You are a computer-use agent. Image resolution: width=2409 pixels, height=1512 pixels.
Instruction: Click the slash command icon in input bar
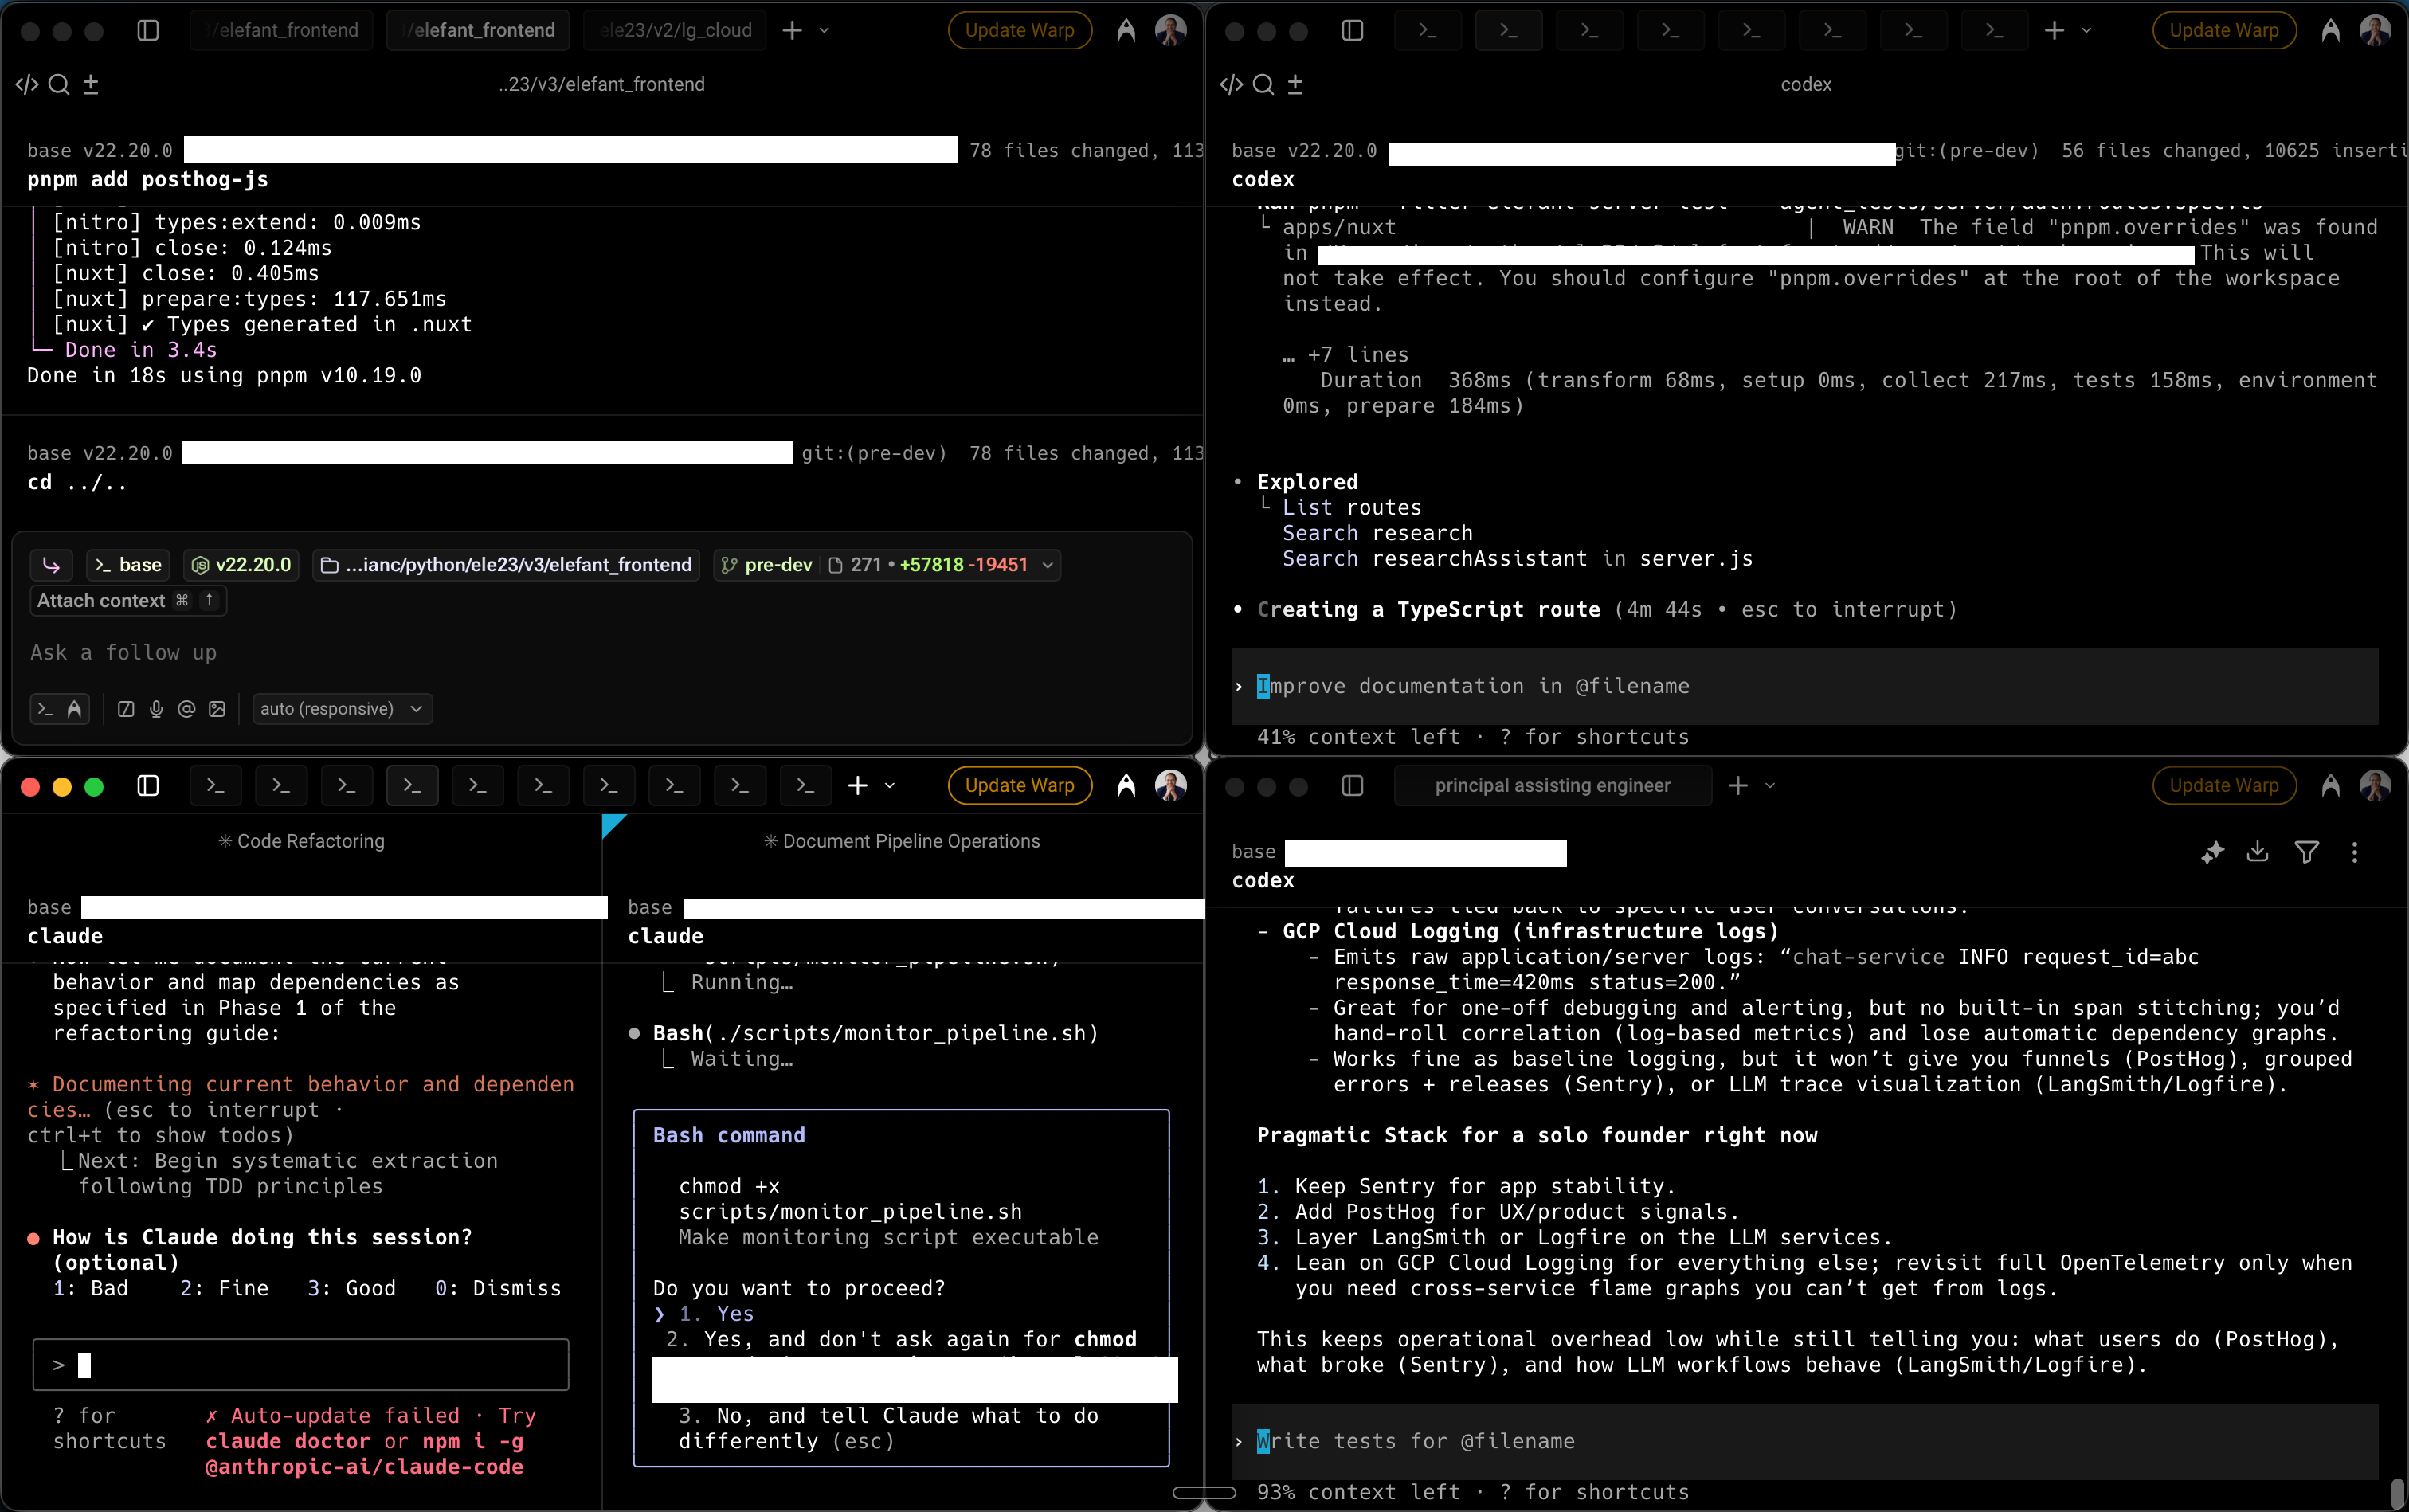tap(126, 709)
